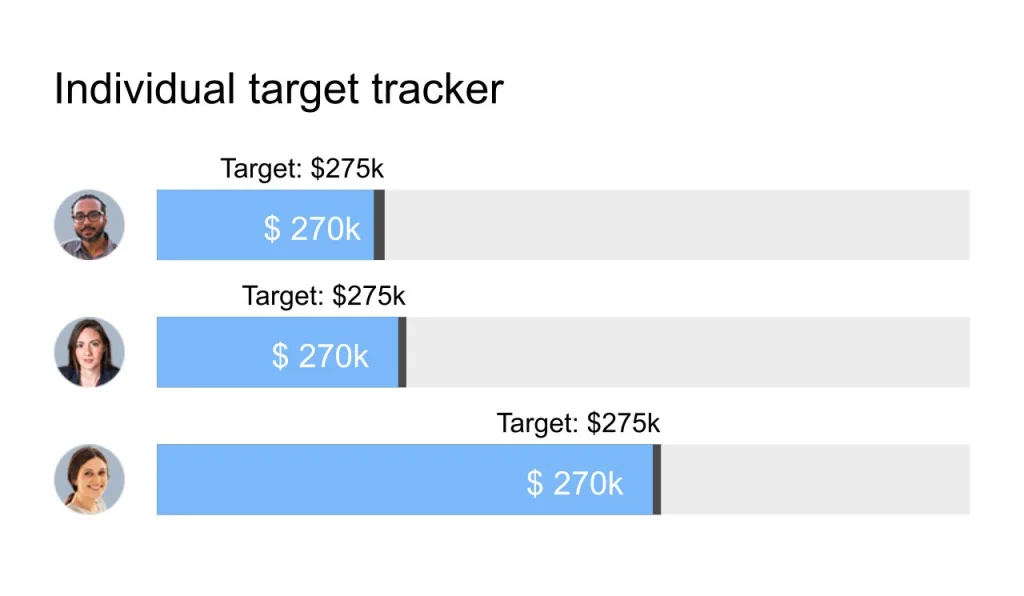
Task: Click the blue fill's left end, middle bar
Action: click(x=163, y=353)
